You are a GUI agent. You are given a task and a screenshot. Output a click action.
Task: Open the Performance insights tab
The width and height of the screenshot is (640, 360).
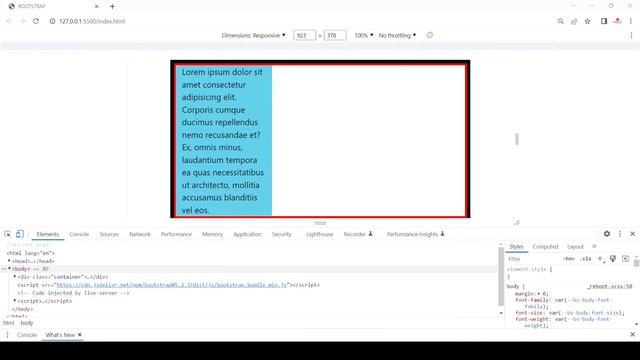click(416, 234)
